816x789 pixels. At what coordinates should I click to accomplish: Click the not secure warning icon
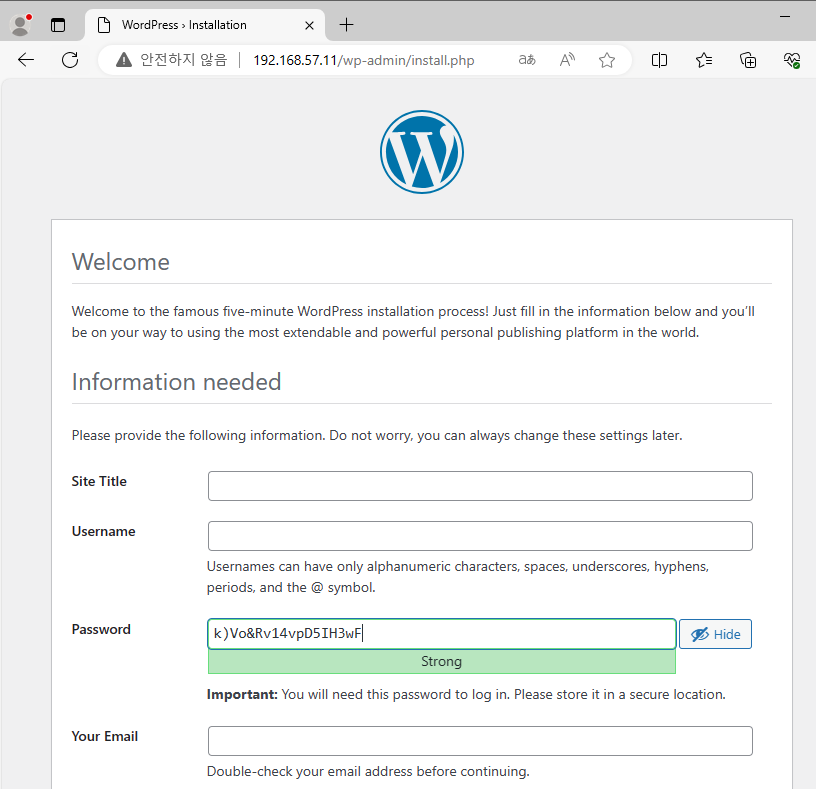[124, 60]
